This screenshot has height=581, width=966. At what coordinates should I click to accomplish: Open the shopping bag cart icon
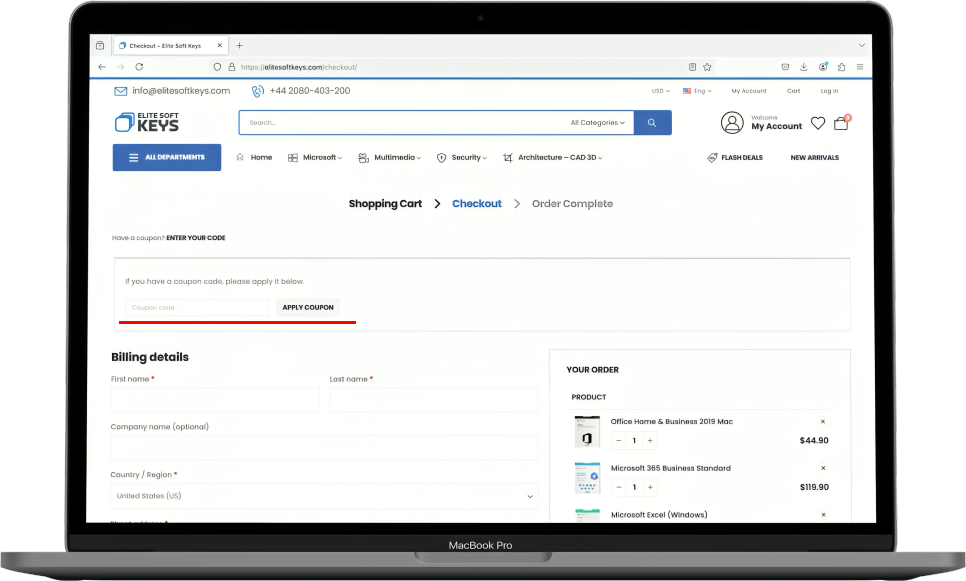[841, 123]
